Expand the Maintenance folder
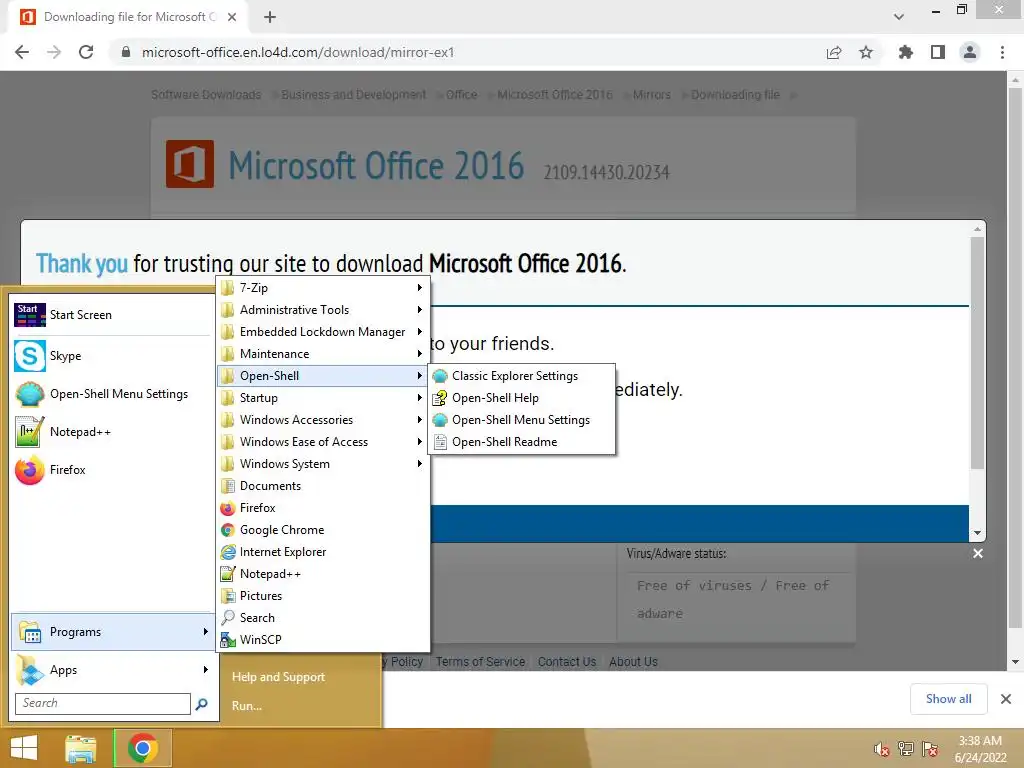The width and height of the screenshot is (1024, 768). tap(323, 354)
